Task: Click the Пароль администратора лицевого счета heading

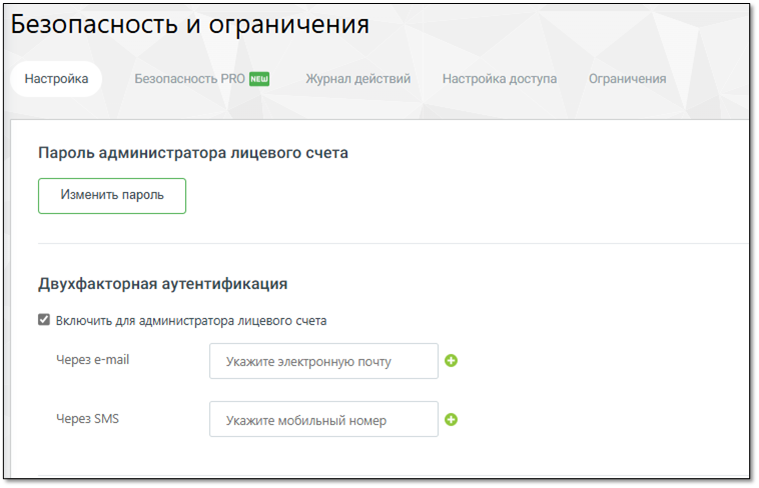Action: tap(193, 153)
